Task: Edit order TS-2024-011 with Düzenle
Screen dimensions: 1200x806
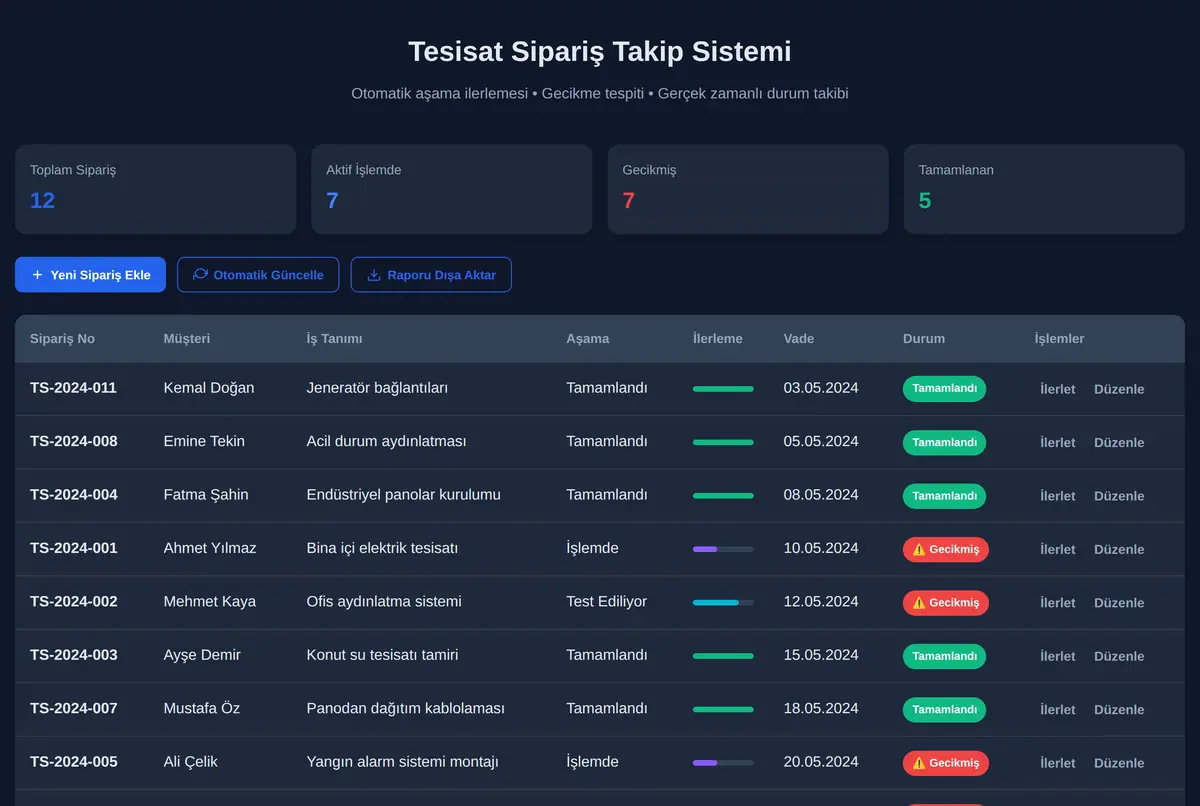Action: tap(1119, 389)
